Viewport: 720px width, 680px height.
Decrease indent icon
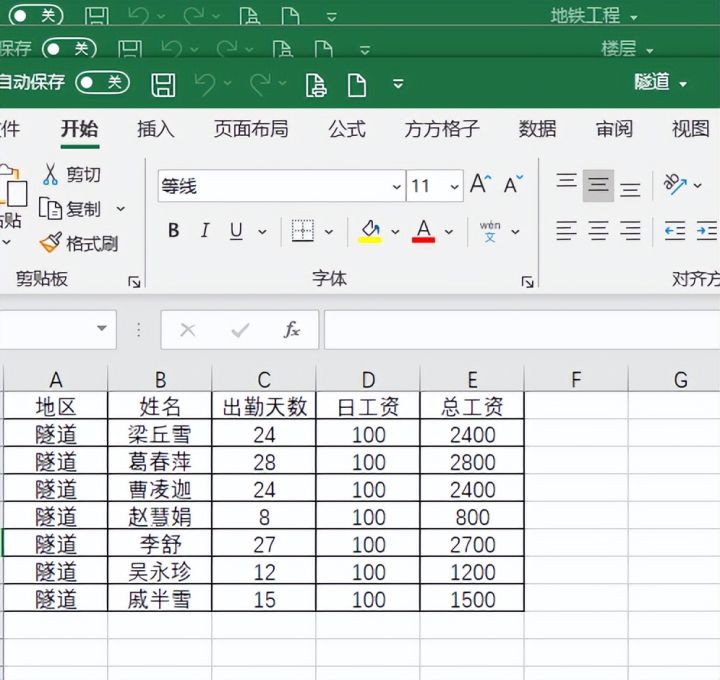pyautogui.click(x=675, y=230)
